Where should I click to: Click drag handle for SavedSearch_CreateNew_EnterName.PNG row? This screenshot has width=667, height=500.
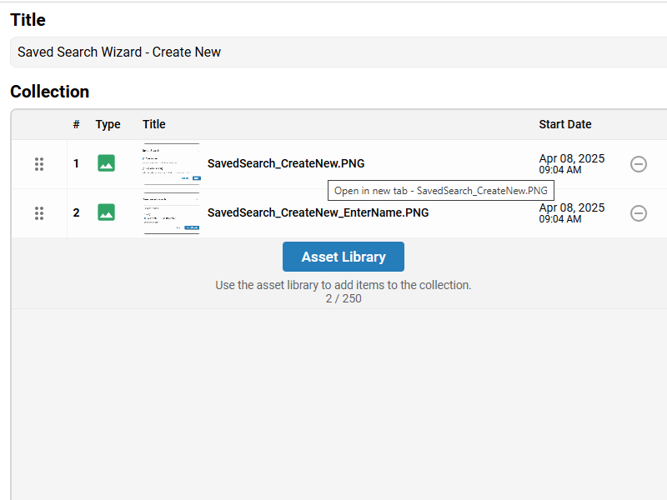39,213
